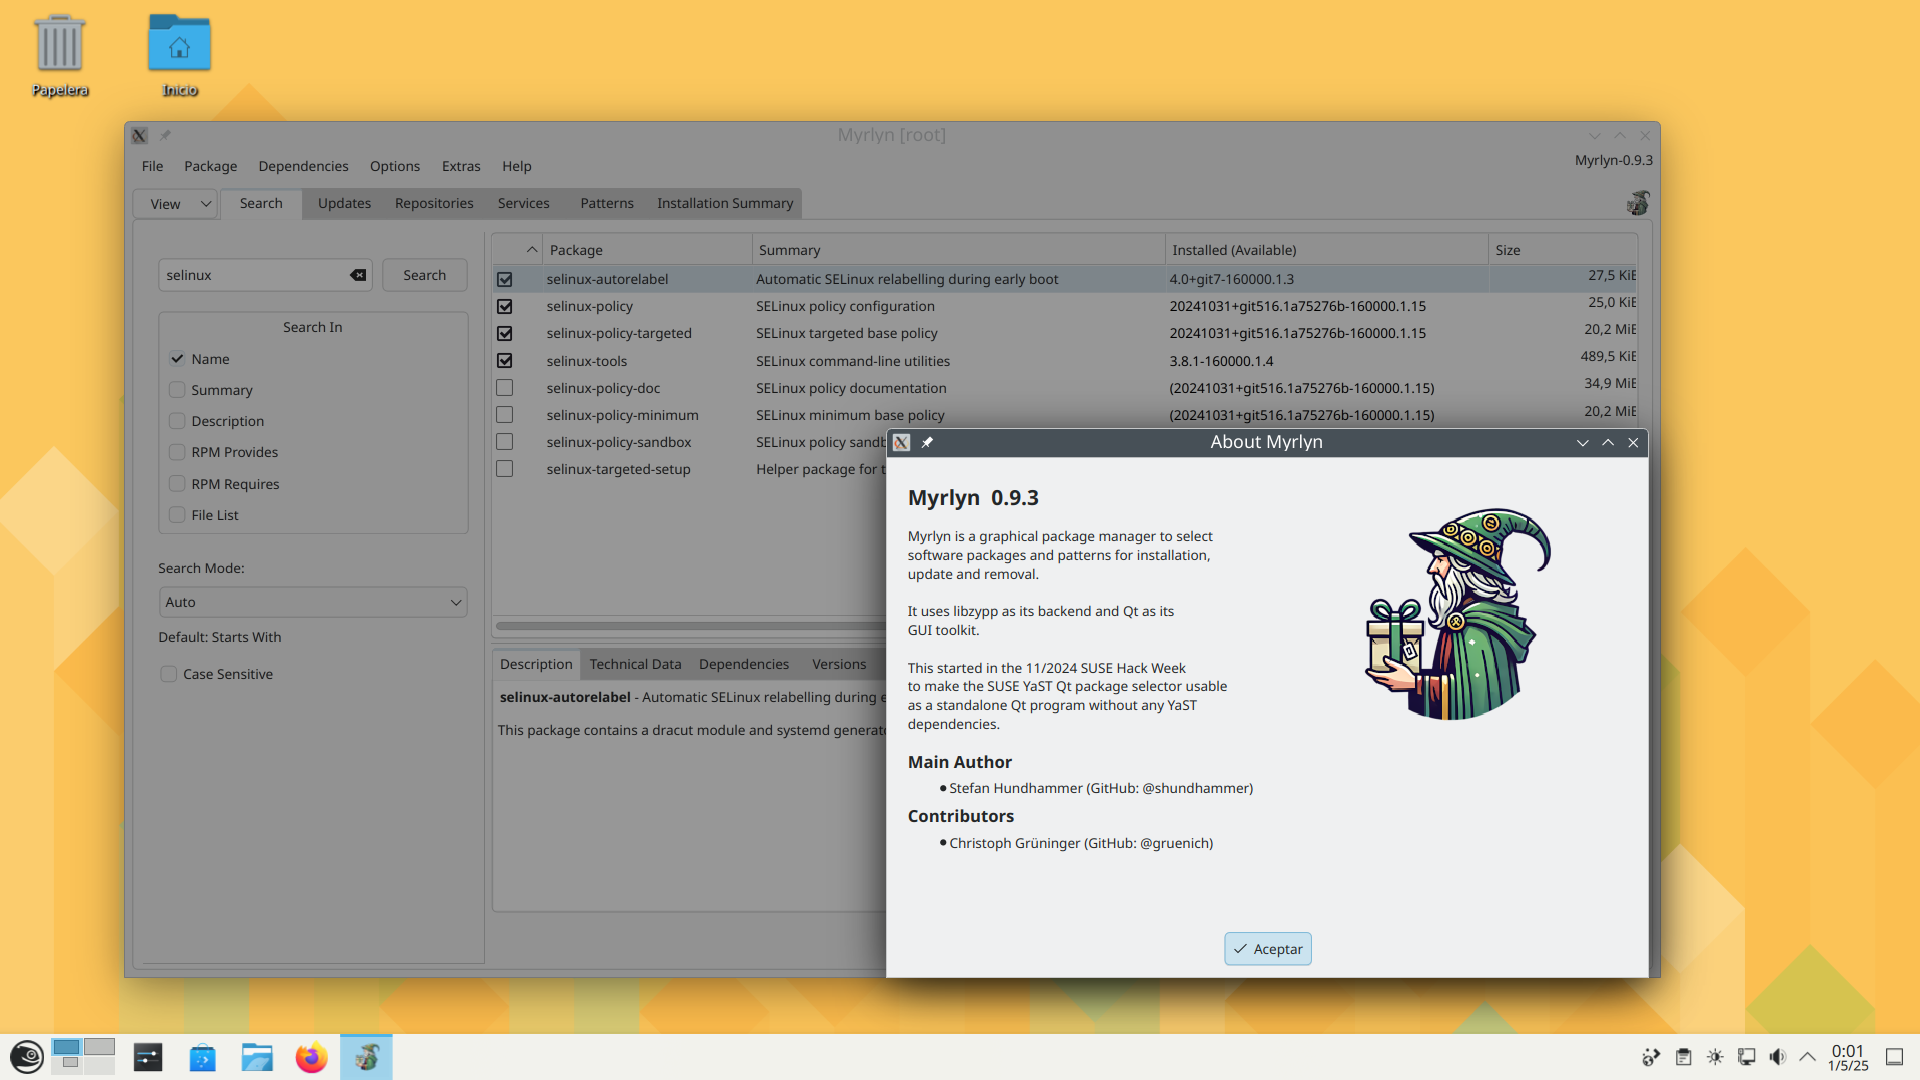Viewport: 1920px width, 1080px height.
Task: Click the Search button
Action: 425,275
